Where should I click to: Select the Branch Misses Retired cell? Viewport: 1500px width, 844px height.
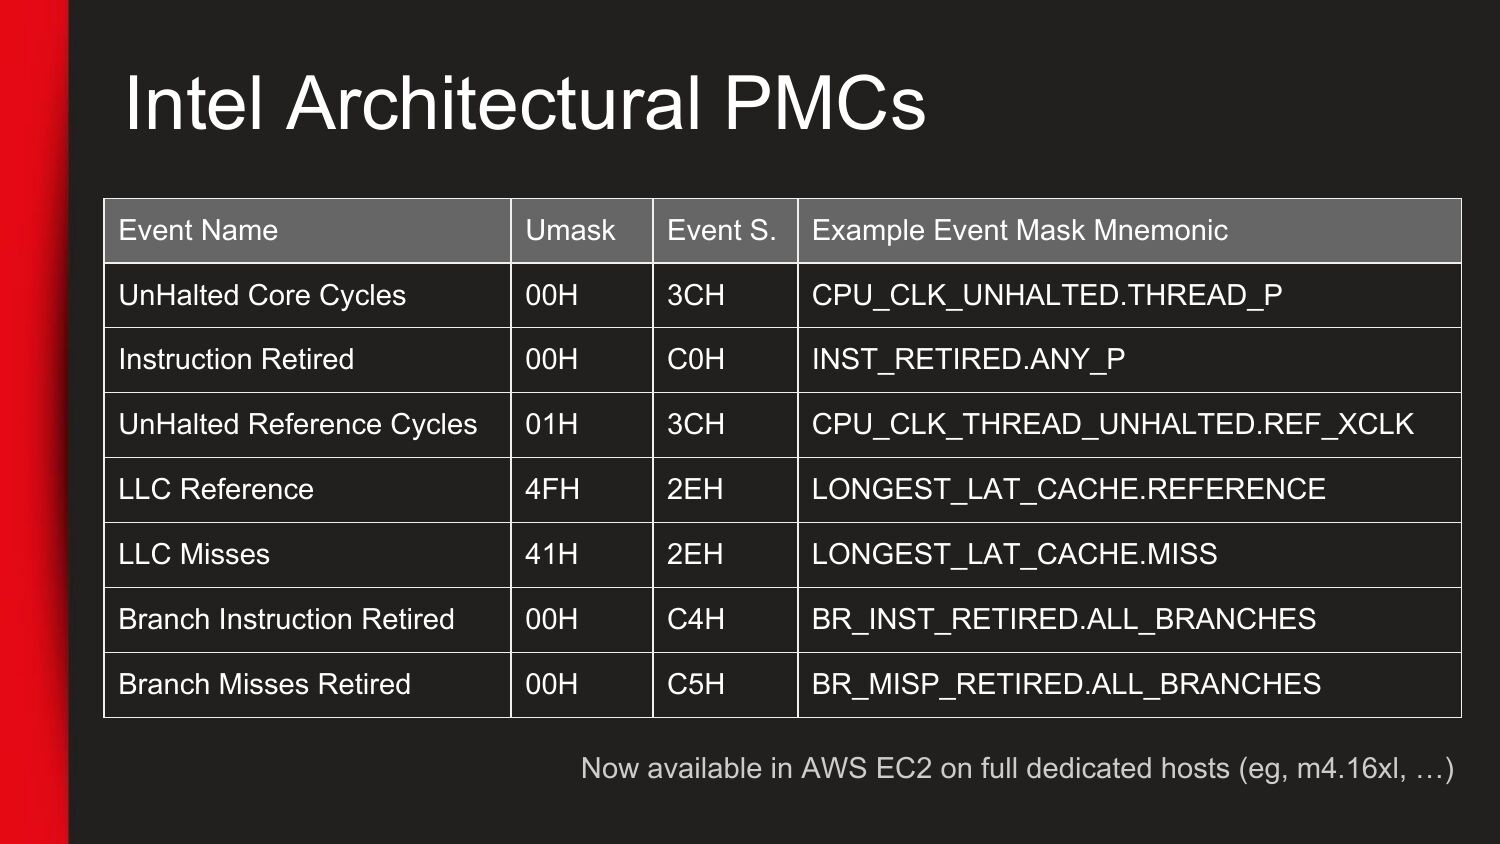(264, 685)
